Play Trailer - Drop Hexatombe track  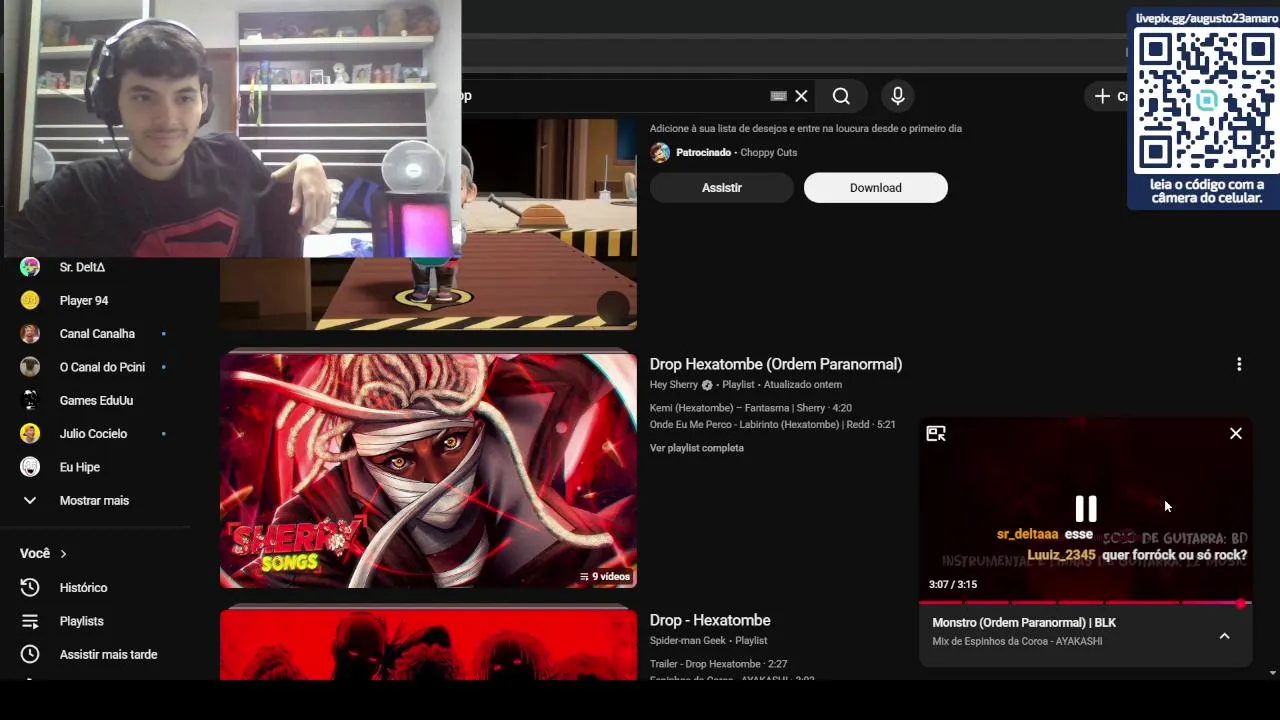[x=719, y=664]
